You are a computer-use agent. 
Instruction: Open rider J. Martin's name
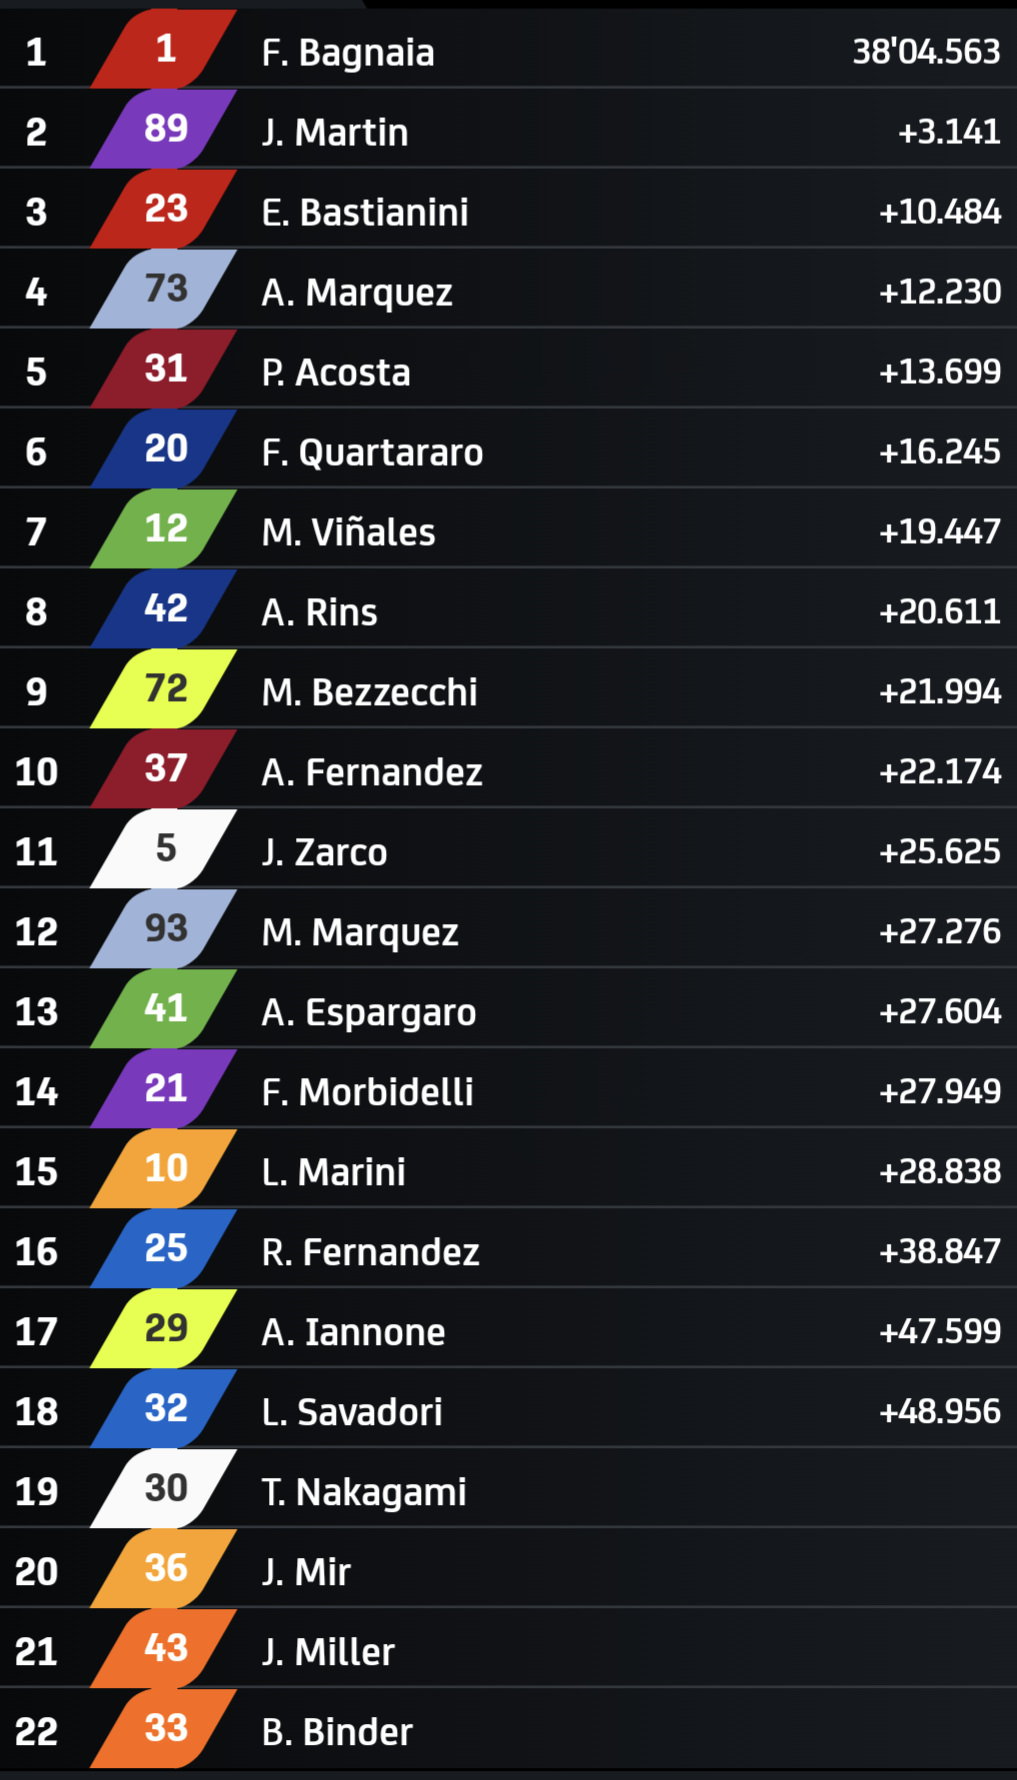point(335,132)
